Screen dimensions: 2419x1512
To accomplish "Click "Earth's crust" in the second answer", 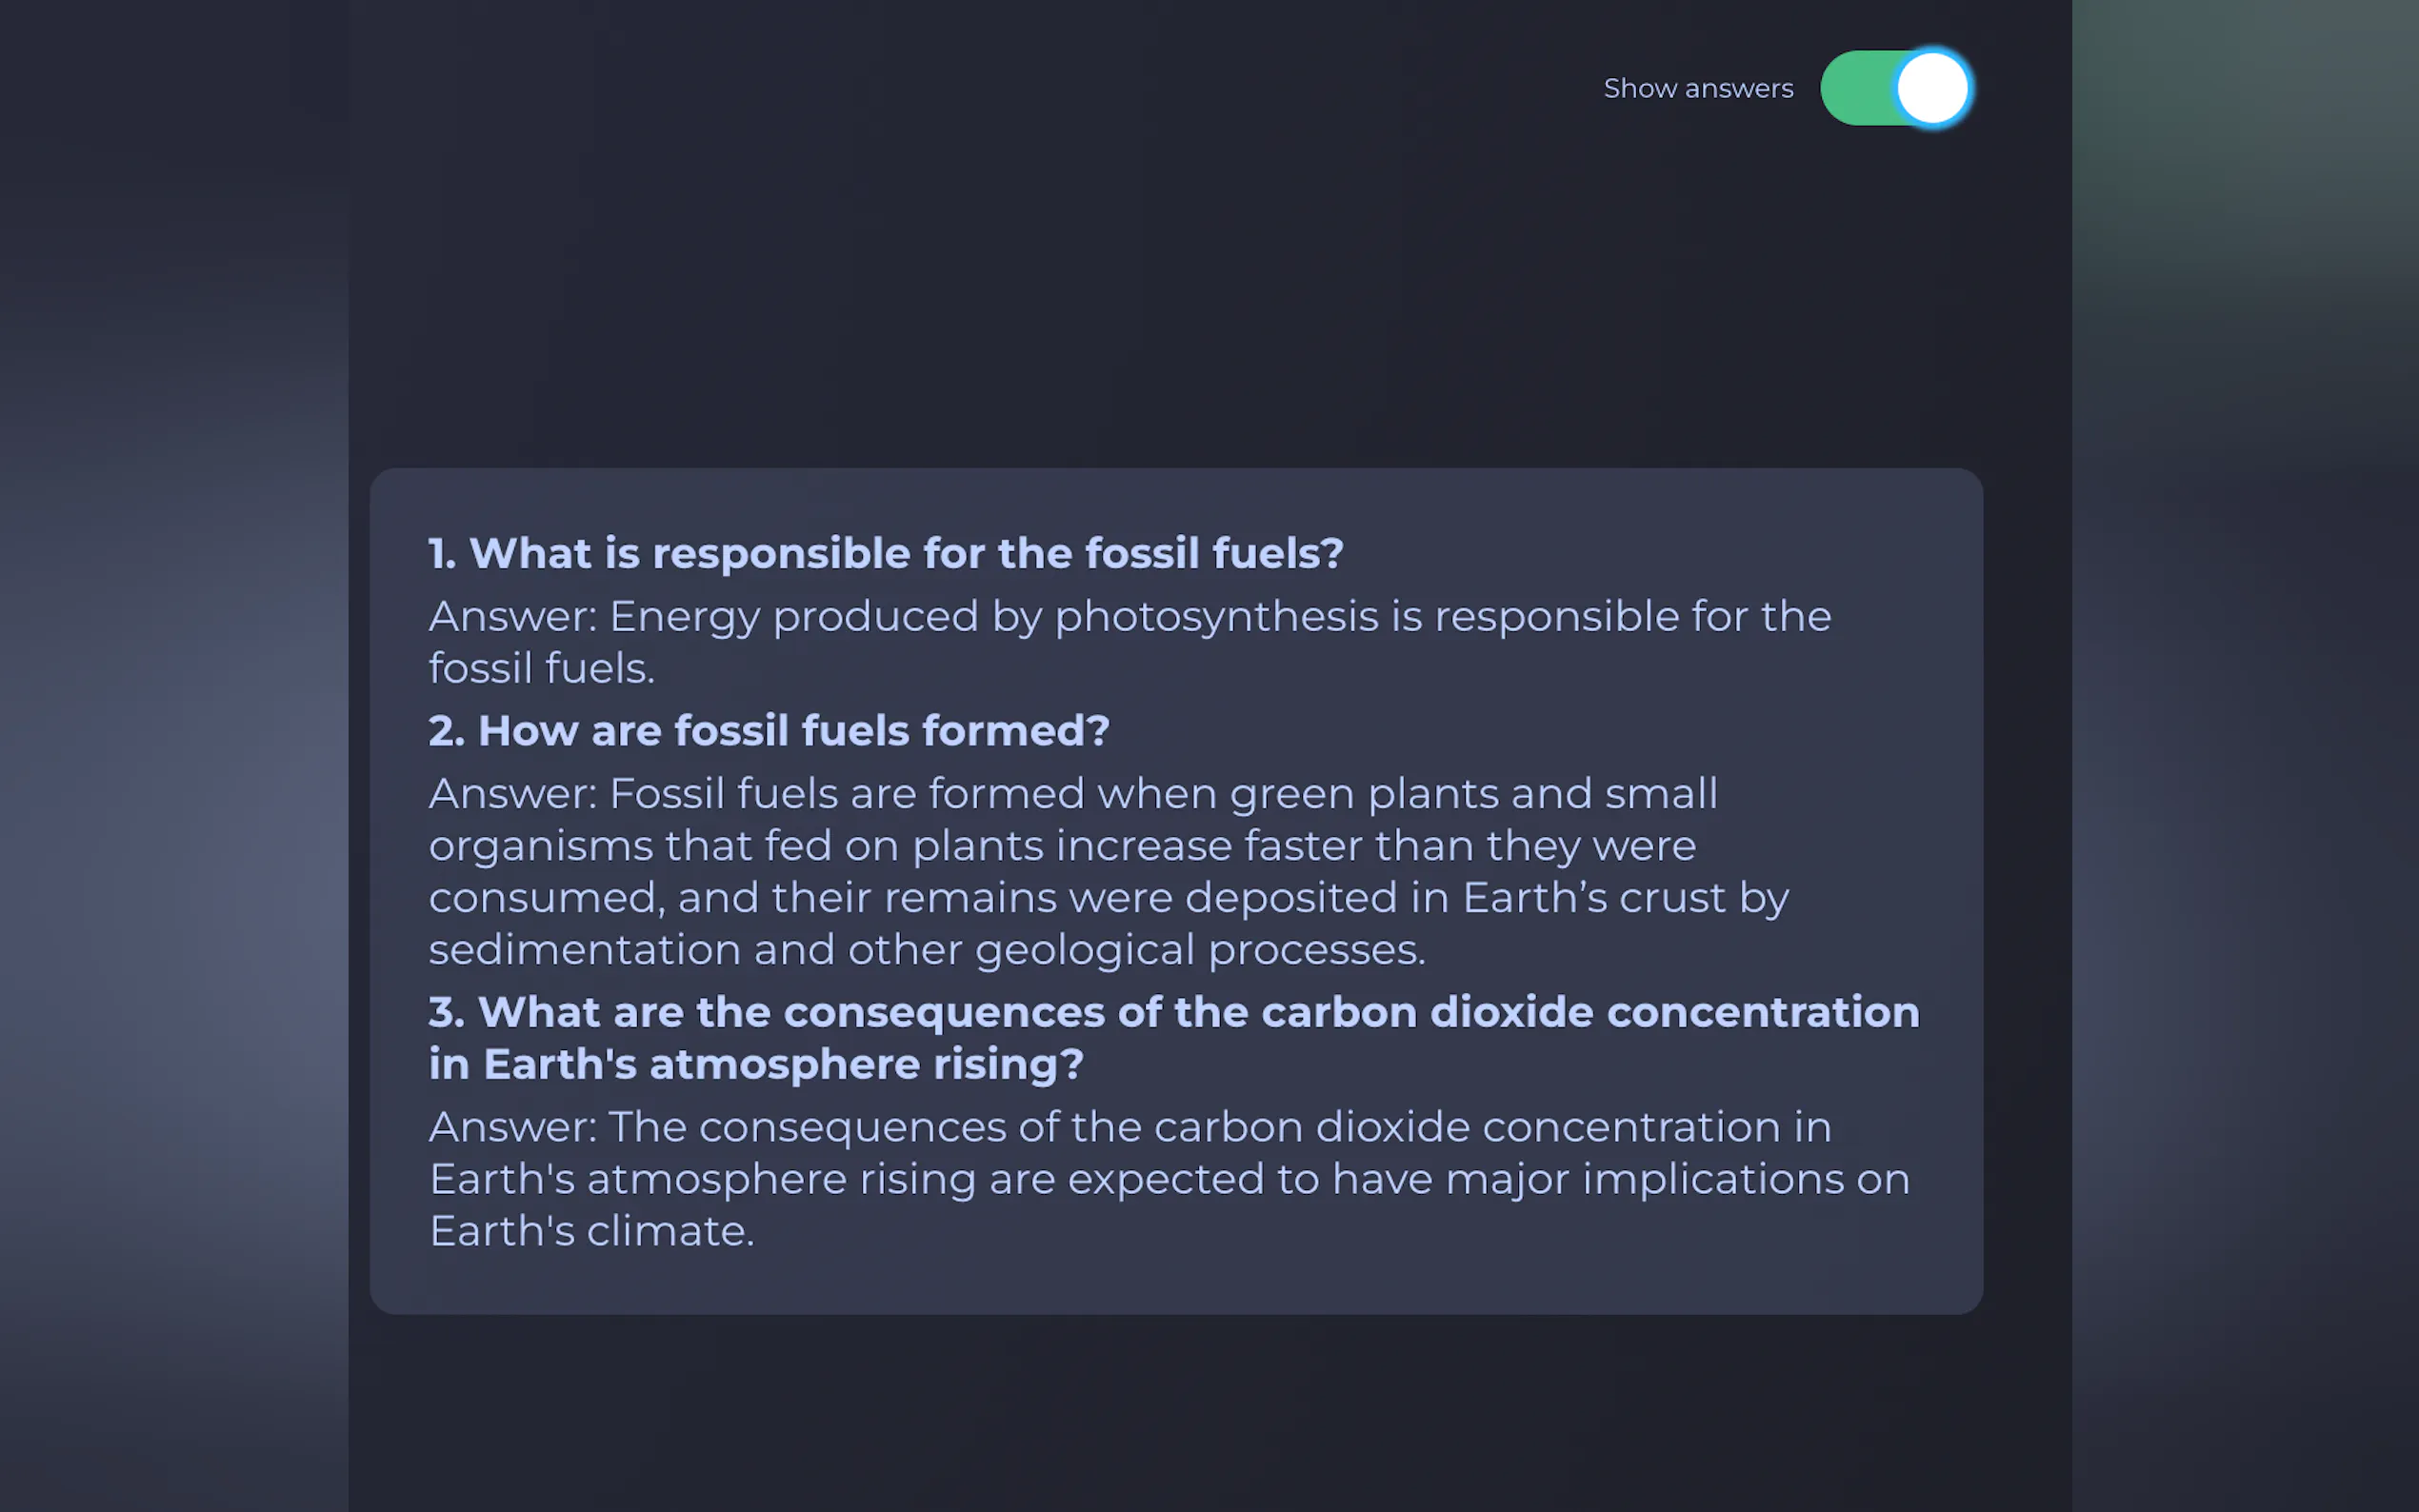I will (1594, 897).
